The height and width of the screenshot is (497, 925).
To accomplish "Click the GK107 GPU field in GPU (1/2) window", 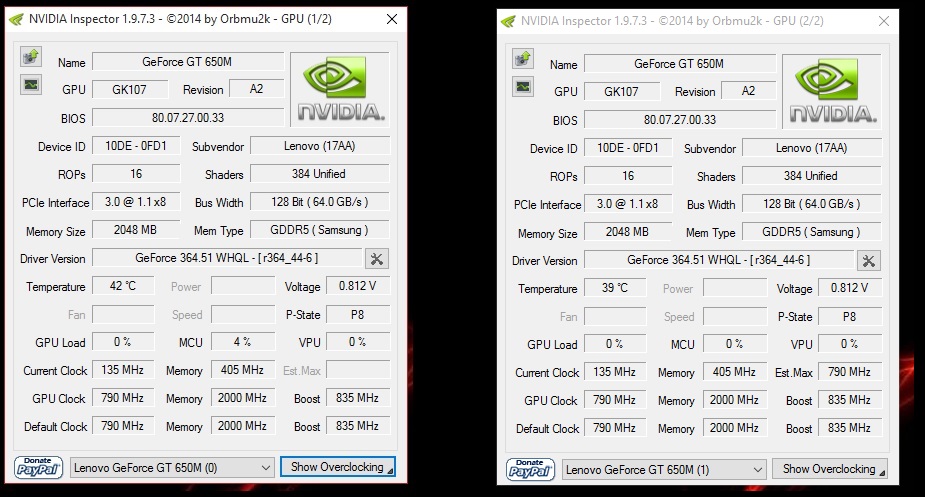I will coord(130,90).
